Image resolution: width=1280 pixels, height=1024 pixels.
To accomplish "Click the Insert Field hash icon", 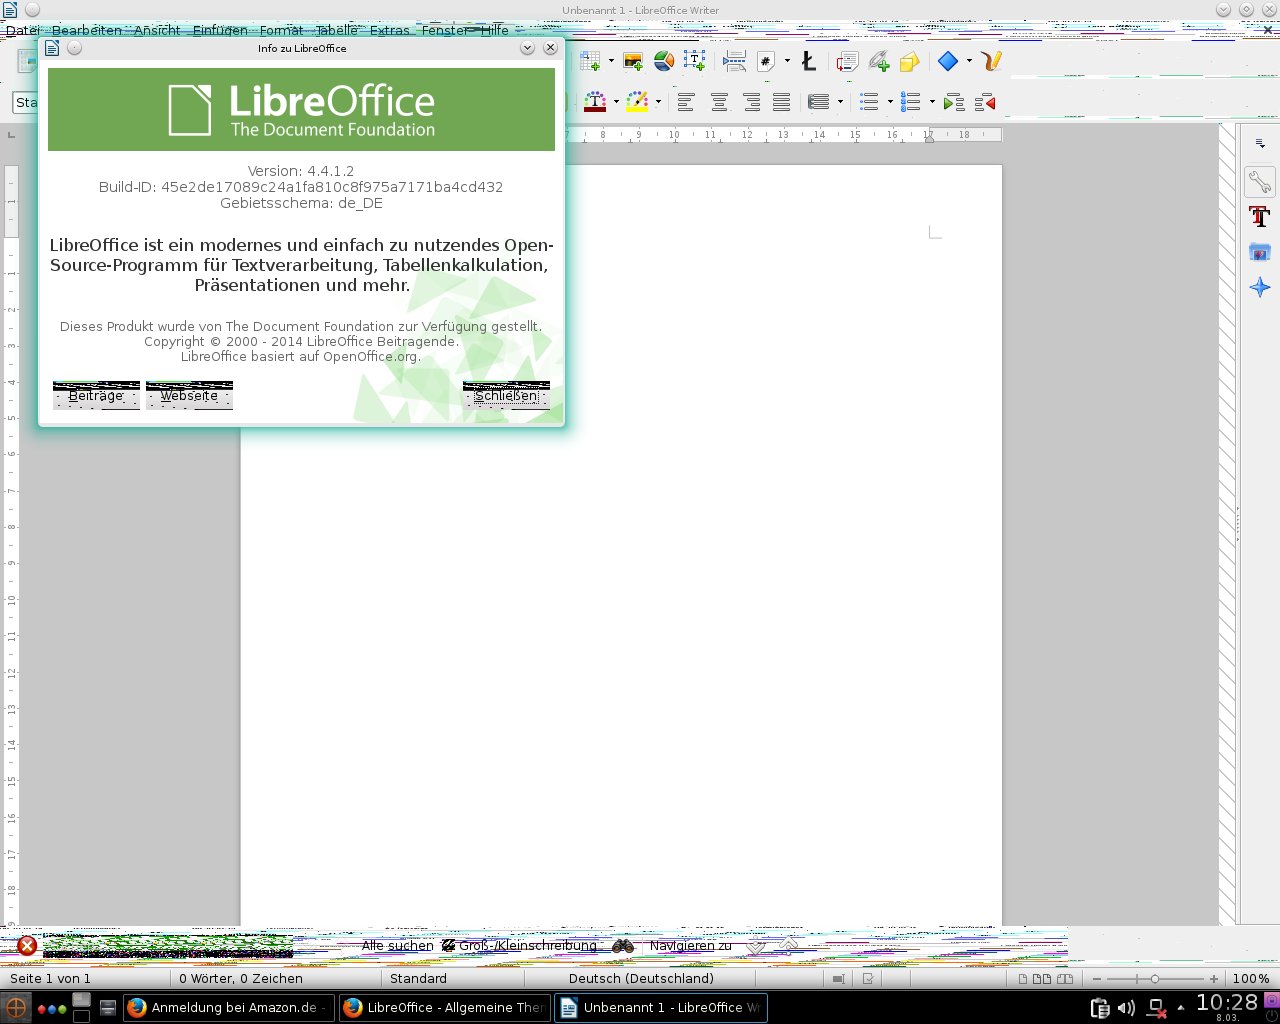I will click(766, 61).
